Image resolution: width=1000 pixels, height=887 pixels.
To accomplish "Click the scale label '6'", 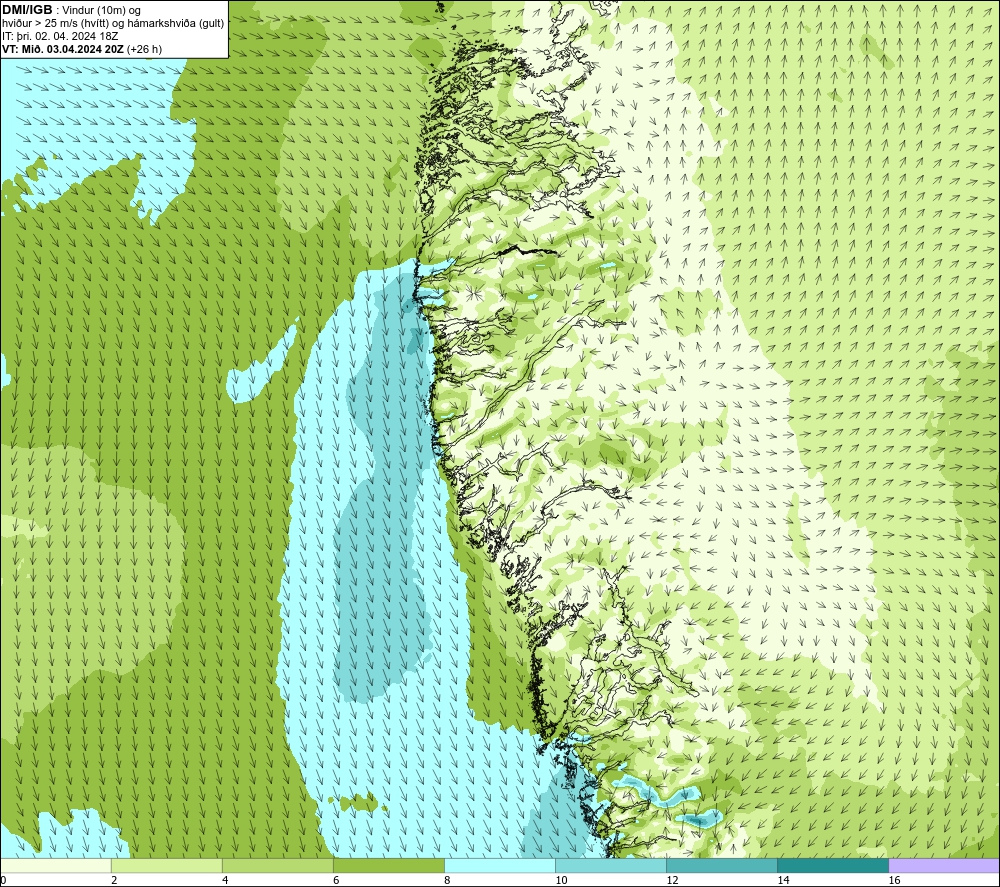I will [336, 881].
